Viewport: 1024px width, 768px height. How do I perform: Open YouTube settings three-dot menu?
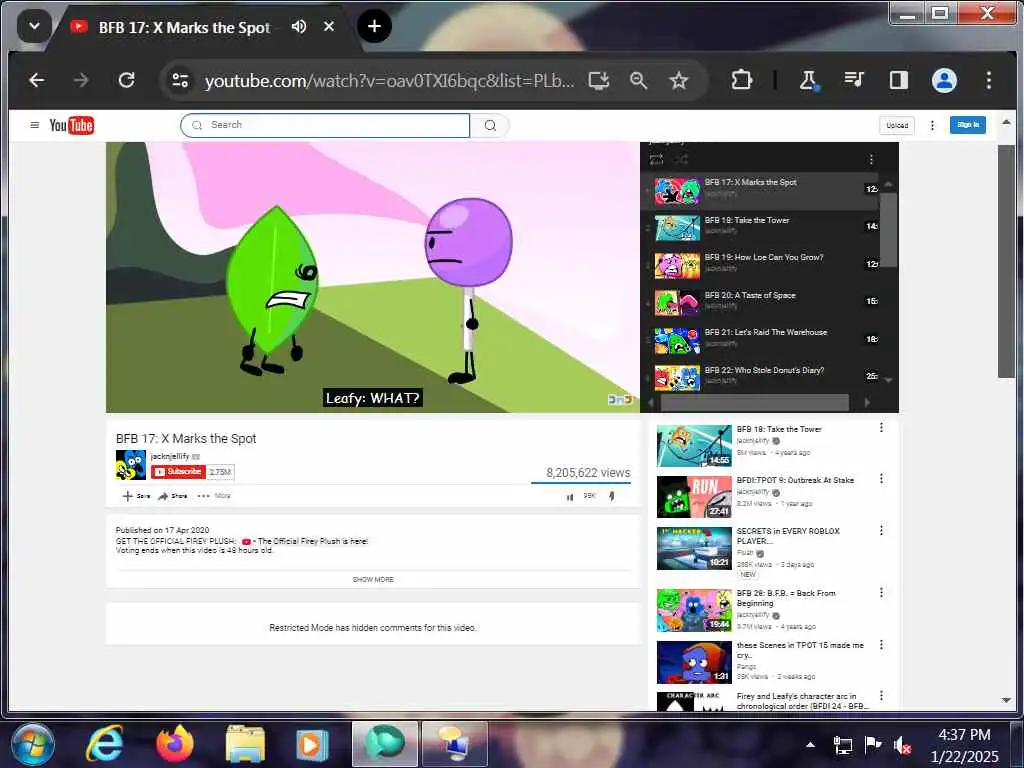[x=932, y=125]
